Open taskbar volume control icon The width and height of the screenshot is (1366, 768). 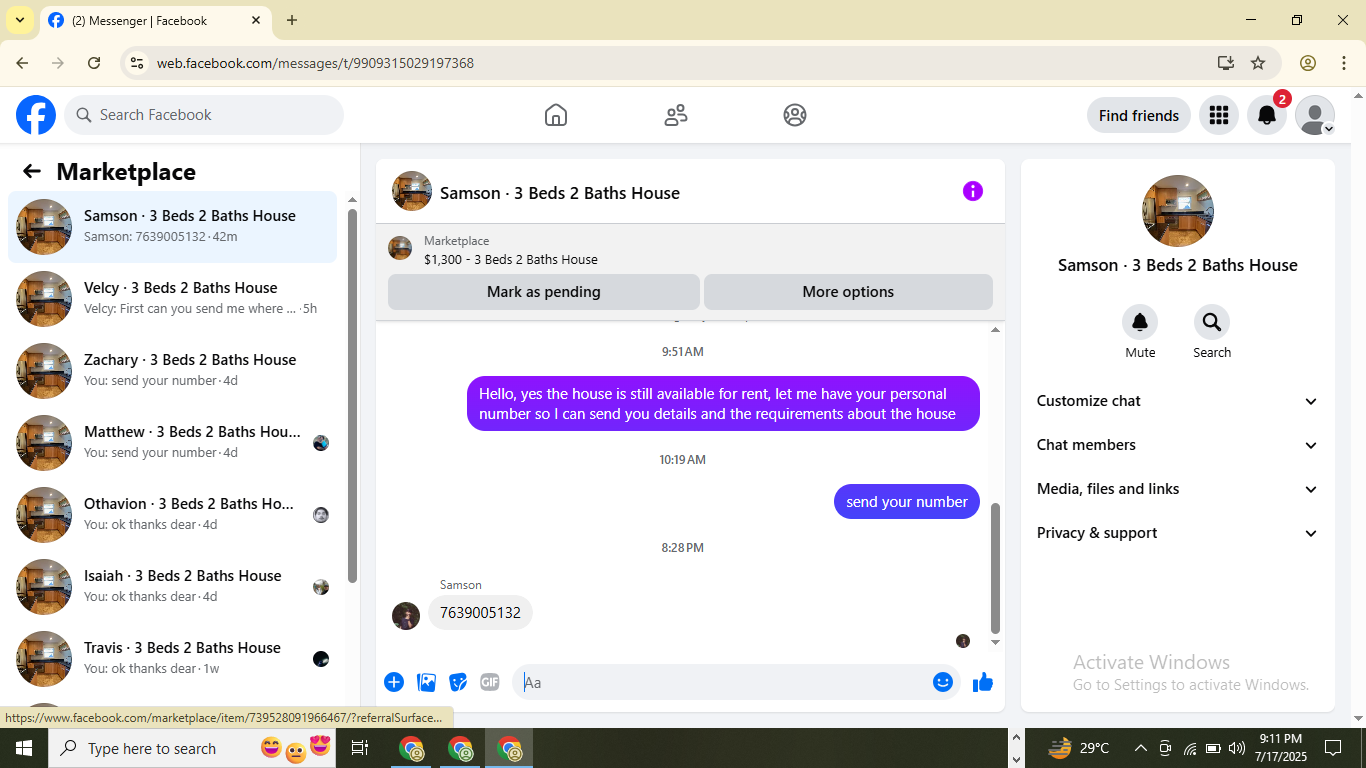[x=1237, y=748]
